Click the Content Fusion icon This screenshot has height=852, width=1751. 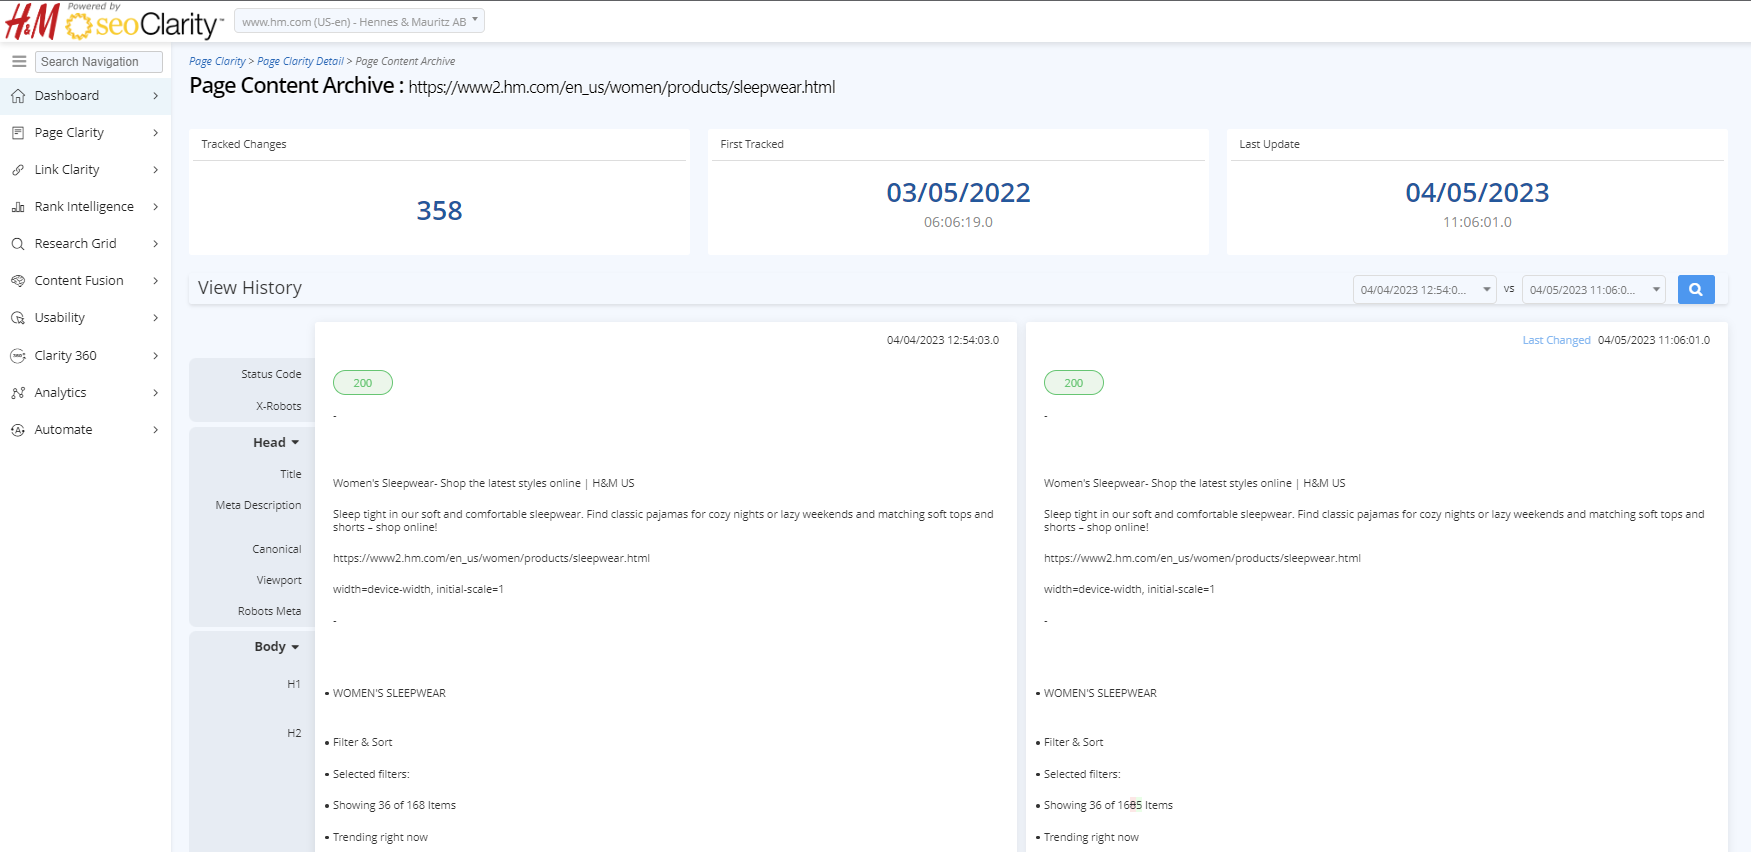coord(18,281)
